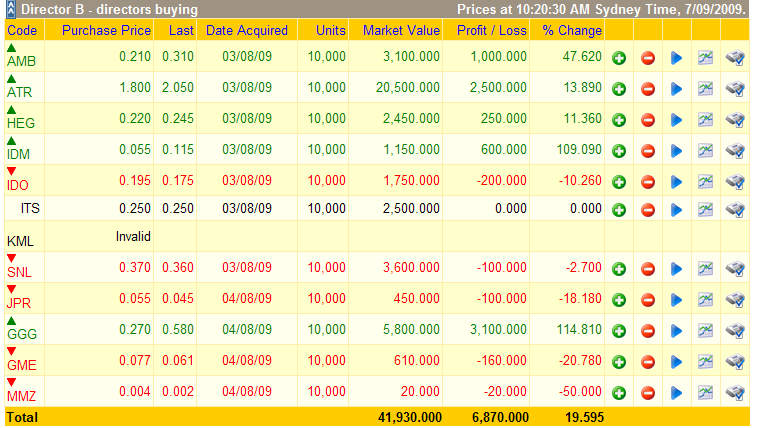Open the KML stock code link
This screenshot has width=757, height=428.
click(x=20, y=241)
